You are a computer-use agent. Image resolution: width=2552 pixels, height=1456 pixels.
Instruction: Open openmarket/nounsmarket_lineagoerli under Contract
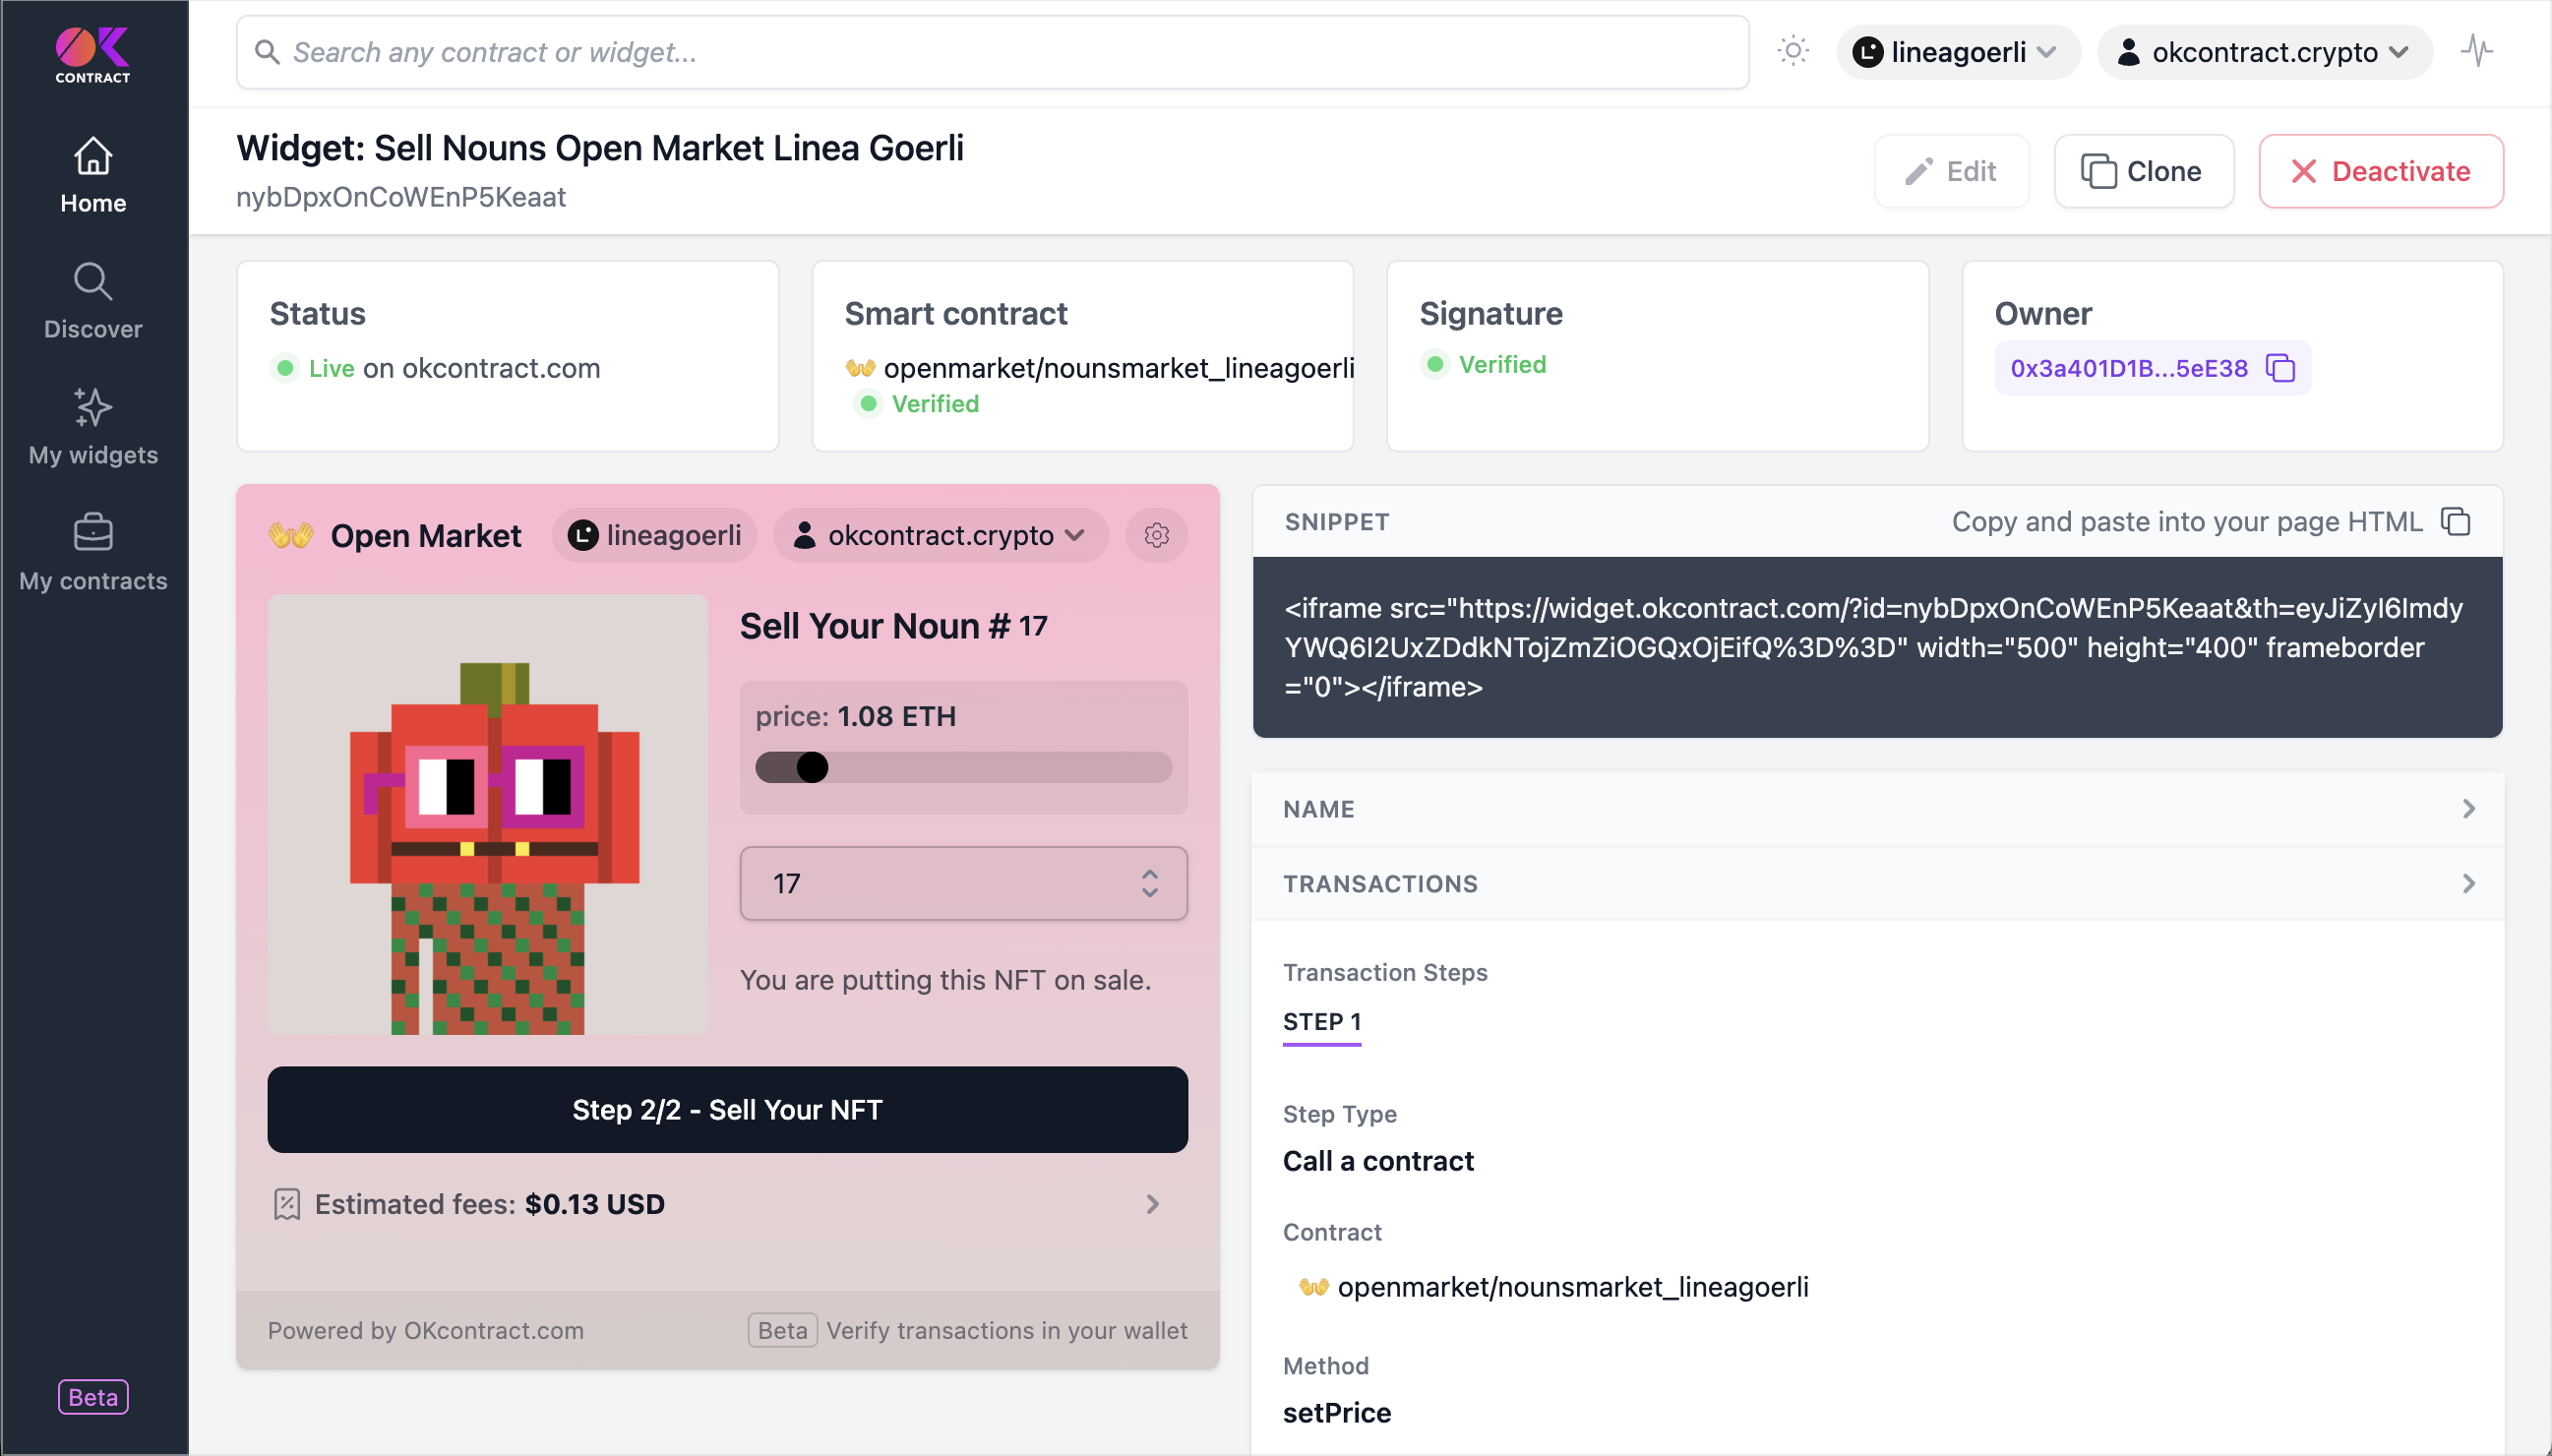tap(1572, 1286)
